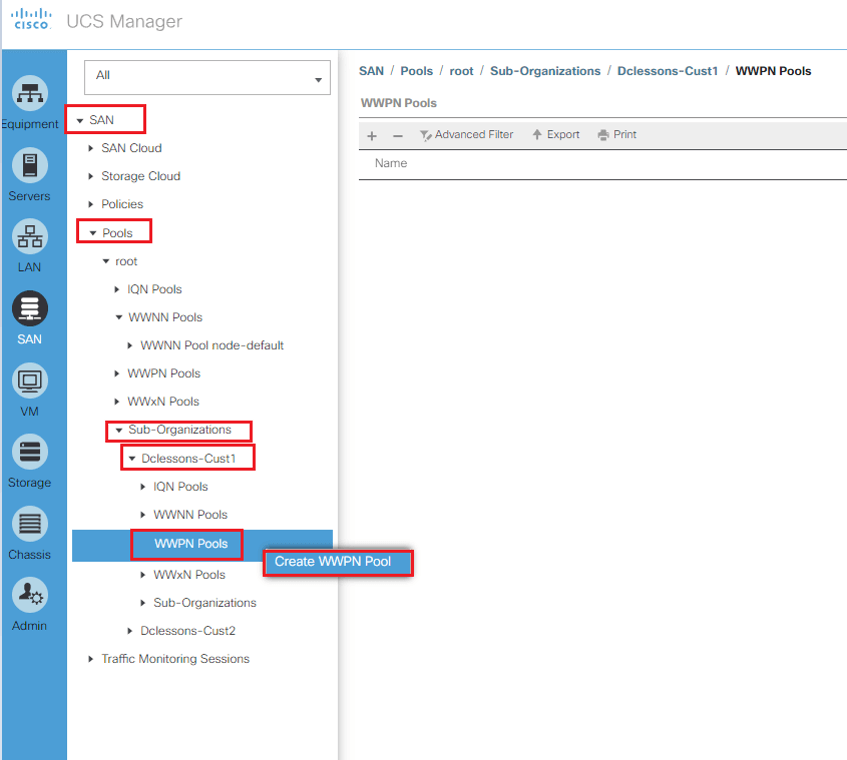Expand Traffic Monitoring Sessions node
This screenshot has width=847, height=760.
[x=91, y=659]
